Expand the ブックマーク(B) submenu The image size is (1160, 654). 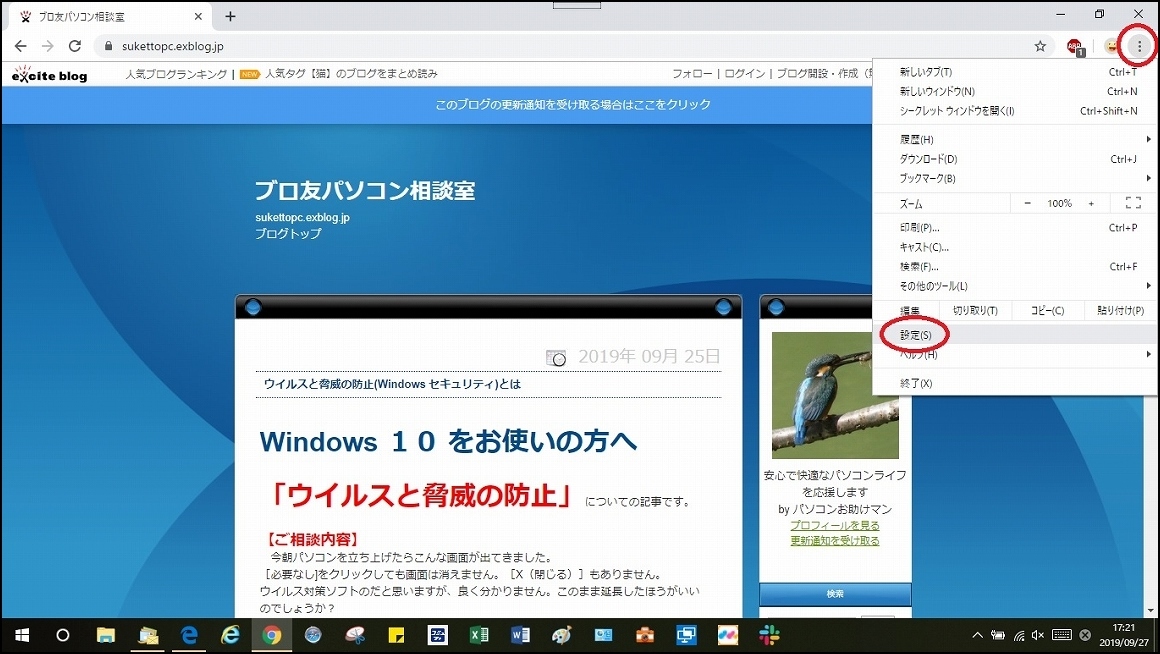pos(1017,178)
